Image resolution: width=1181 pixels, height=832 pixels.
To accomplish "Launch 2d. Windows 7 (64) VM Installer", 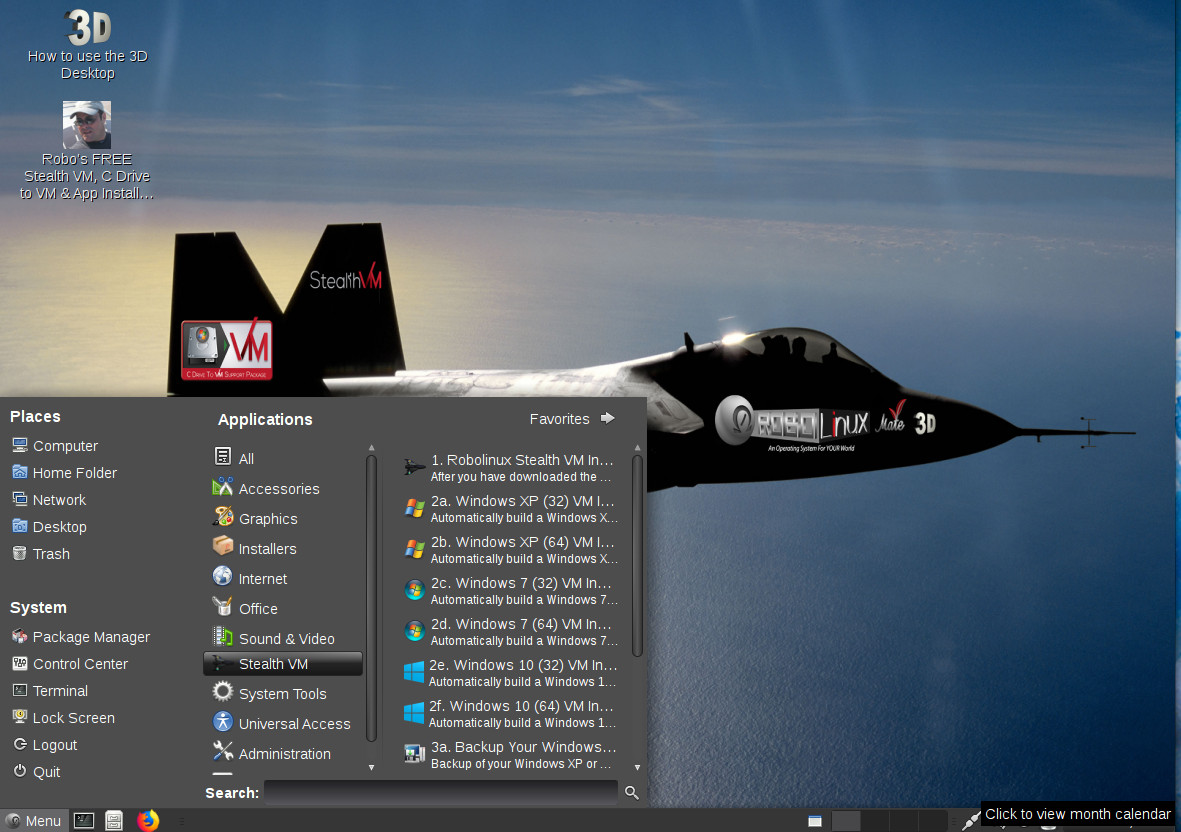I will [x=511, y=632].
